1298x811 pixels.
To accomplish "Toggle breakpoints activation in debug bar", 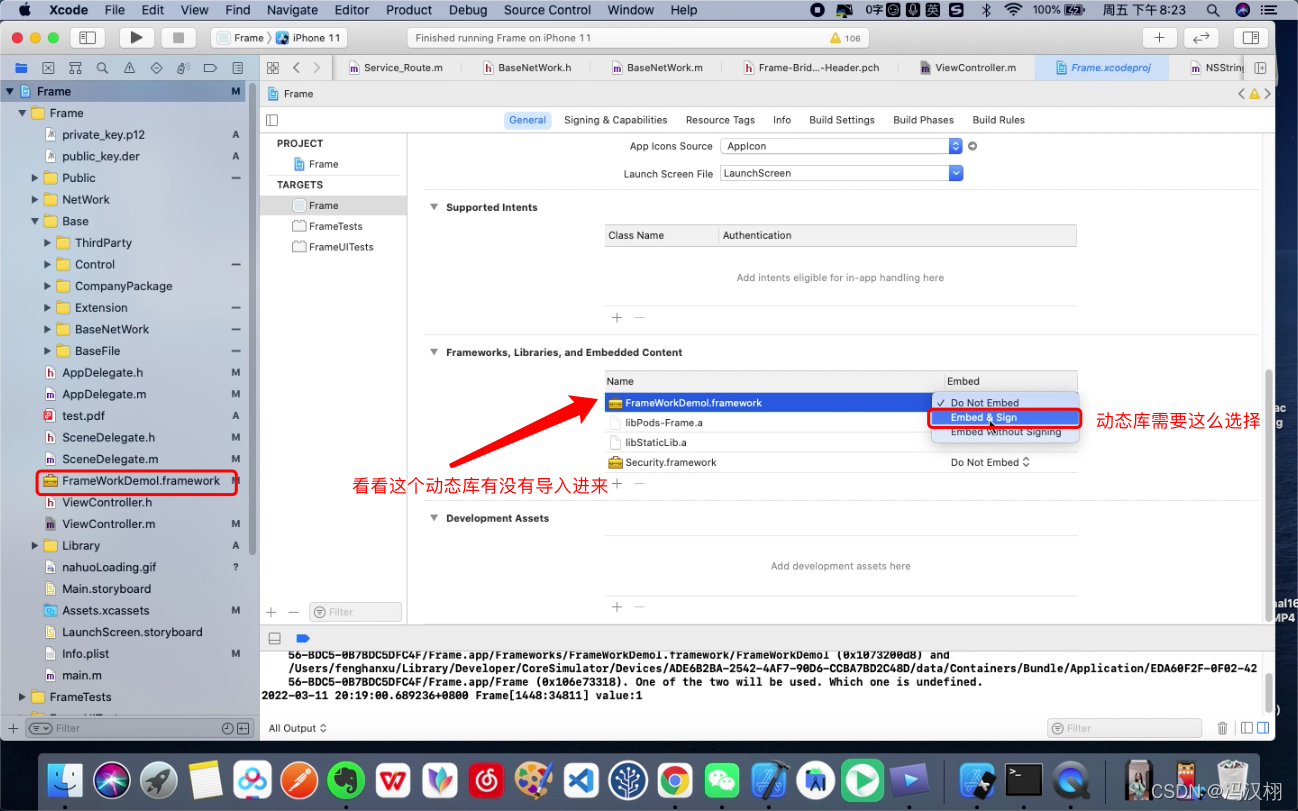I will [x=303, y=638].
